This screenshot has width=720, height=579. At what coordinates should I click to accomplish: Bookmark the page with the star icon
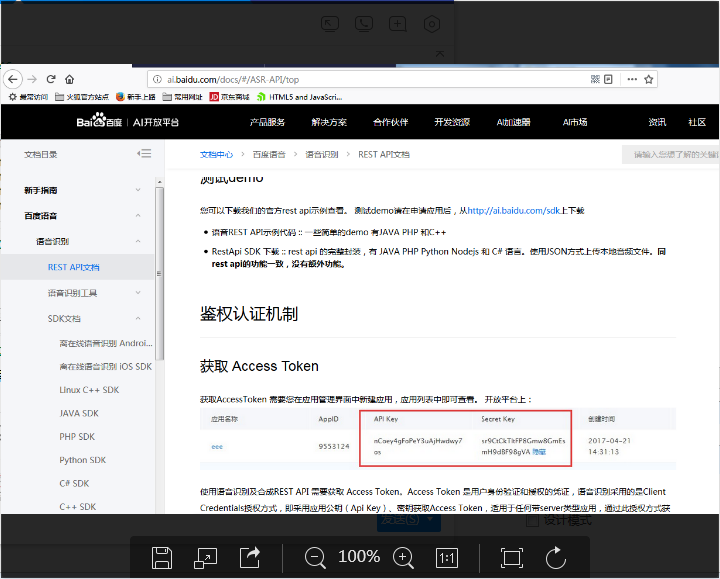(x=648, y=79)
